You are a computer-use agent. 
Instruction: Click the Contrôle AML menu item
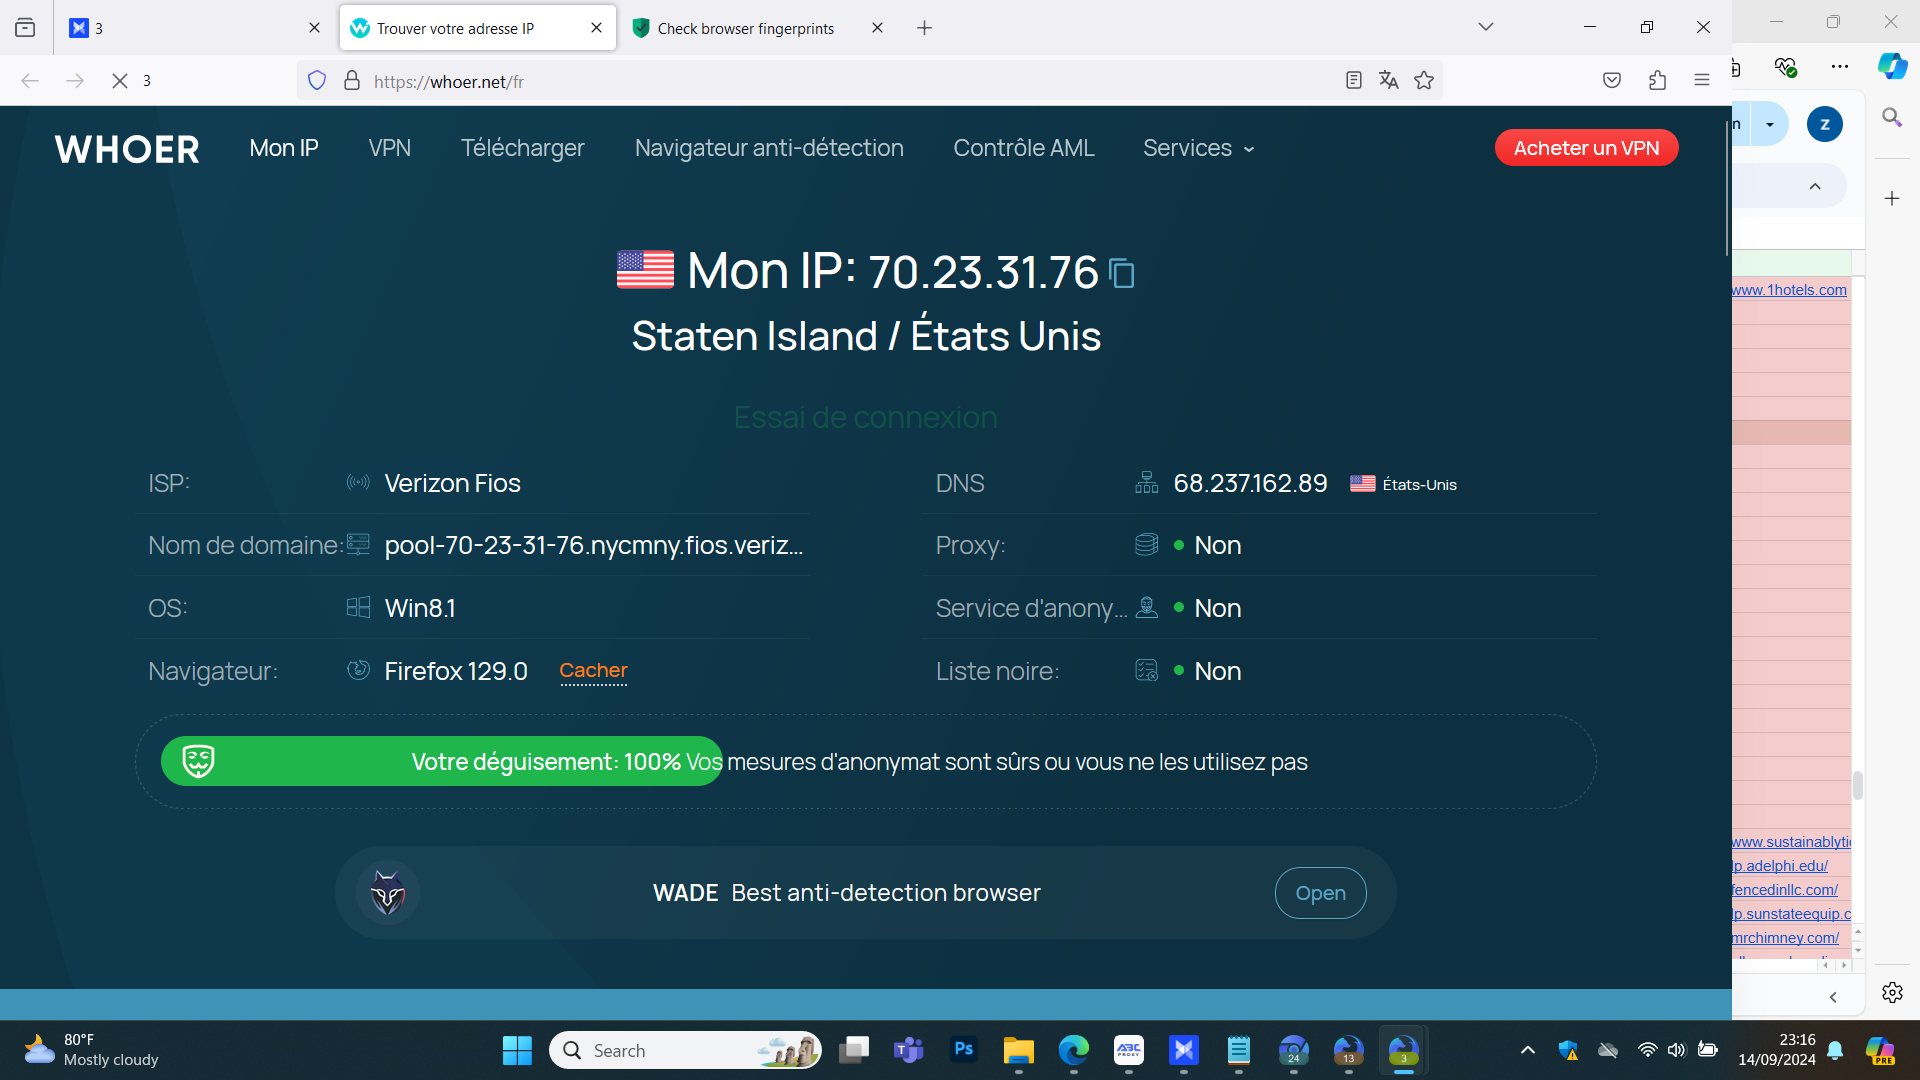[x=1023, y=148]
